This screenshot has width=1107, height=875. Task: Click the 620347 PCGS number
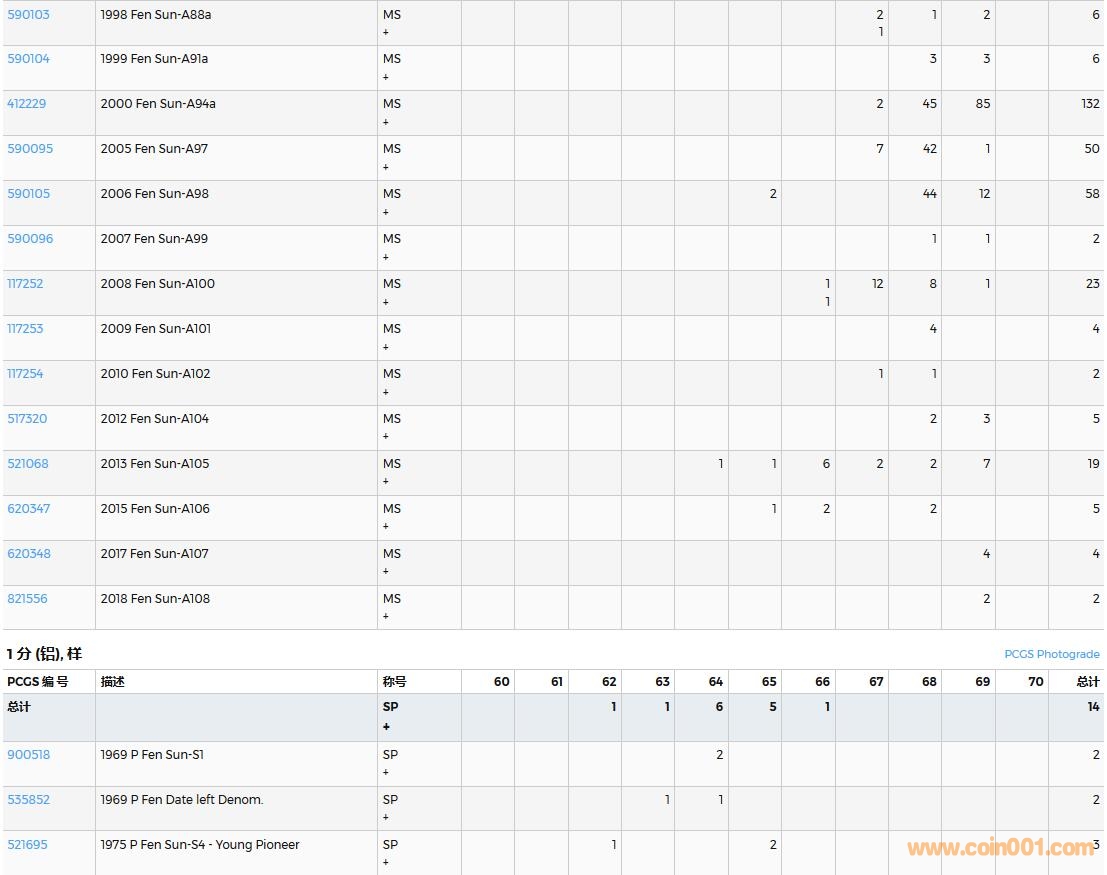(29, 509)
